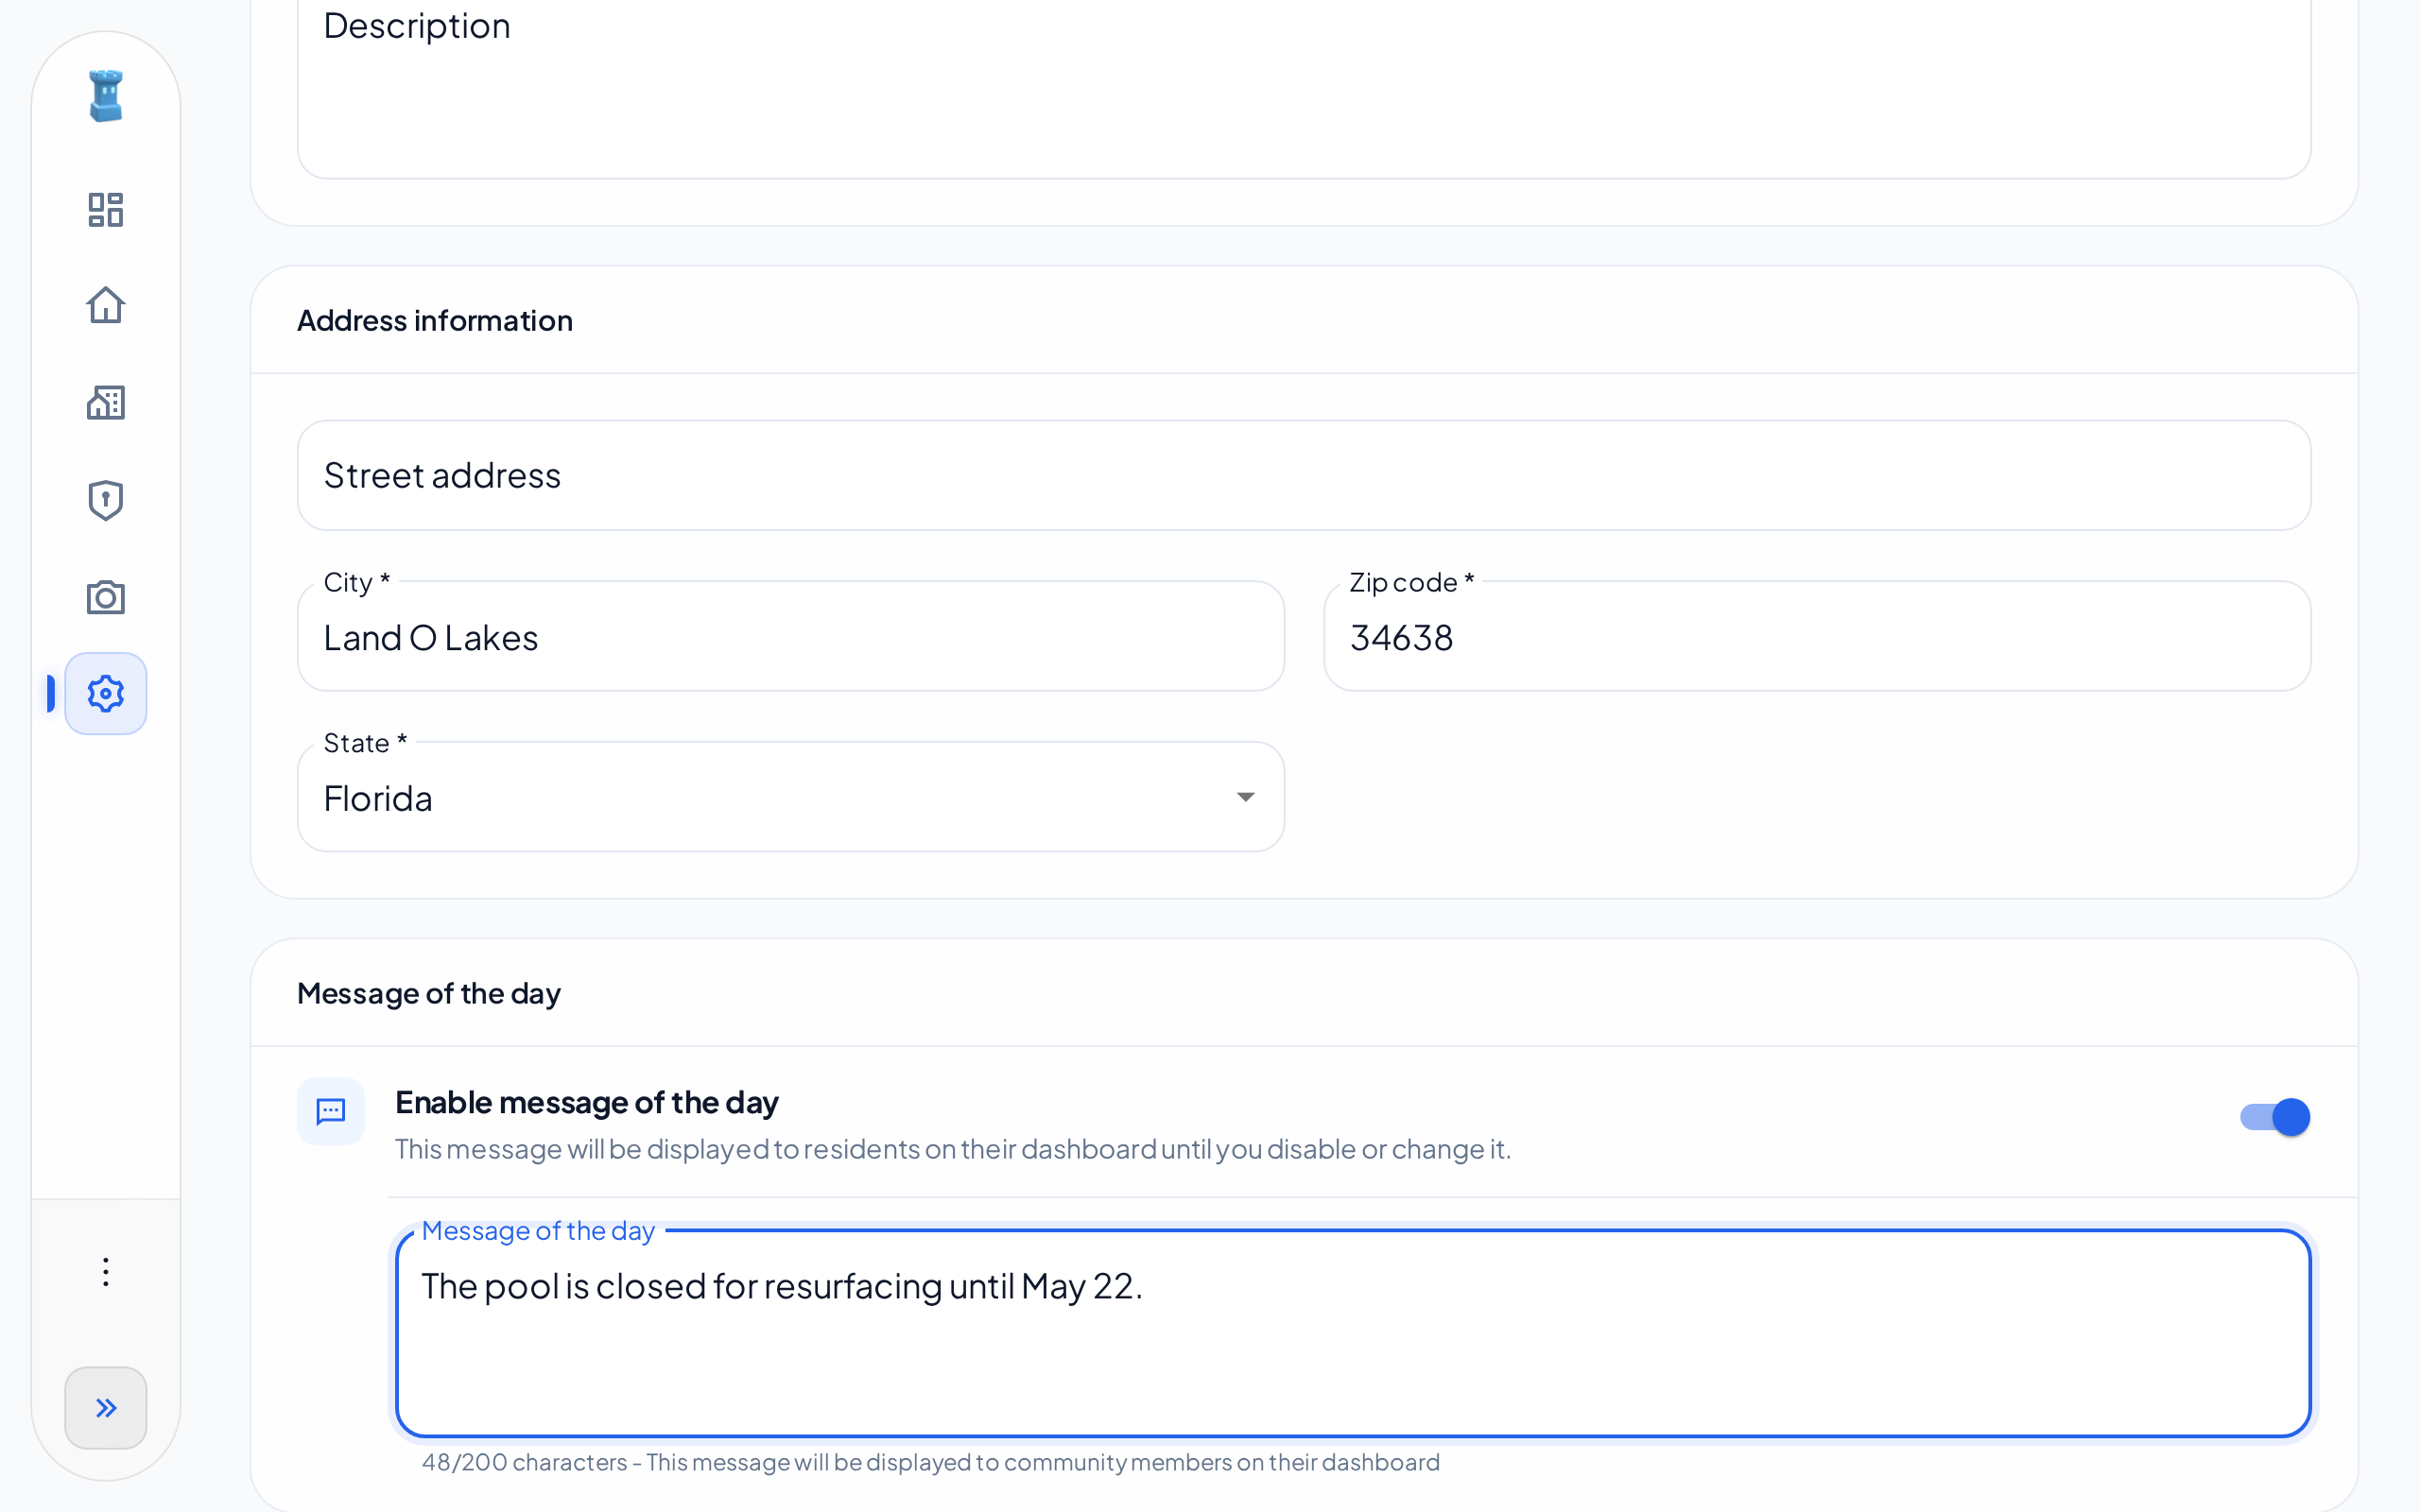Click the Message of the day section heading
The image size is (2420, 1512).
[429, 994]
